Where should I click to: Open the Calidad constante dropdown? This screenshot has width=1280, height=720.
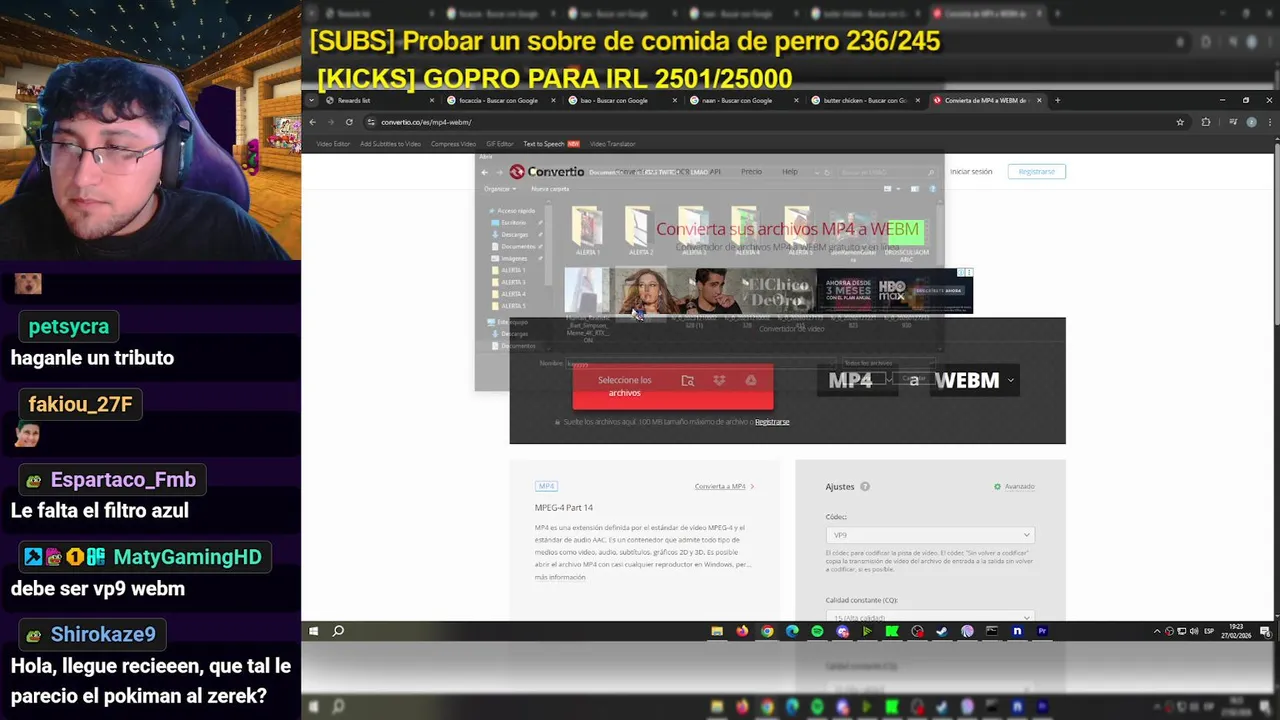coord(929,616)
